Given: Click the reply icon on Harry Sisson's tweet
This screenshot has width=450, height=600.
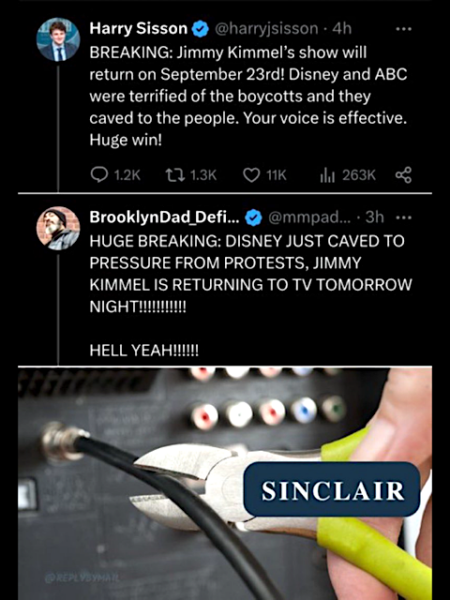Looking at the screenshot, I should [99, 175].
